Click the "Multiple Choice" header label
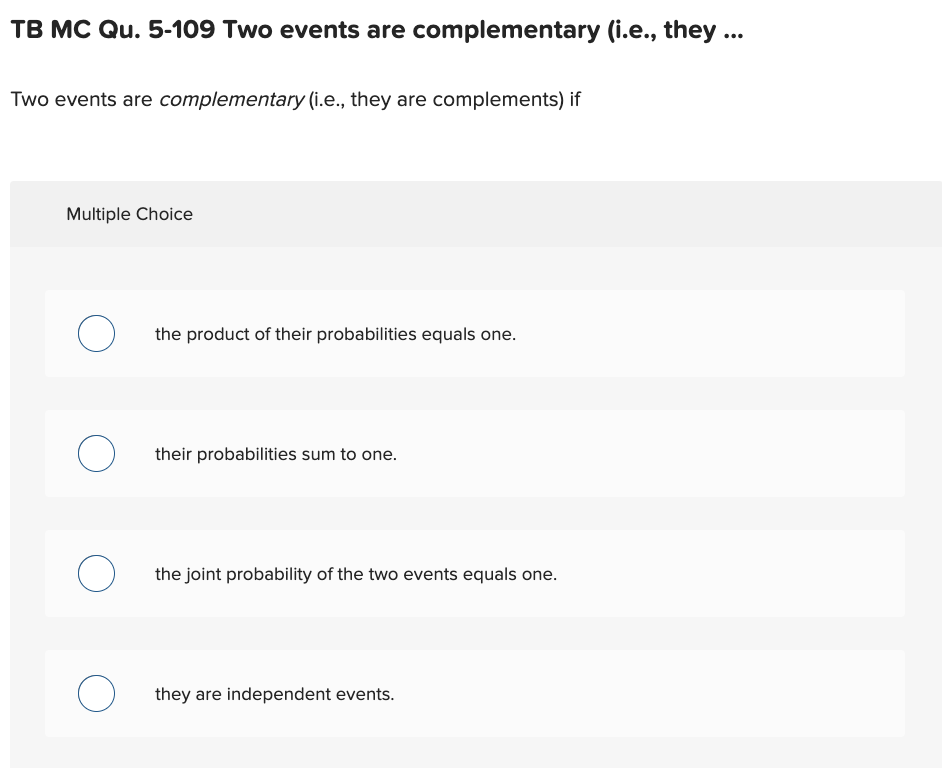942x768 pixels. (129, 214)
